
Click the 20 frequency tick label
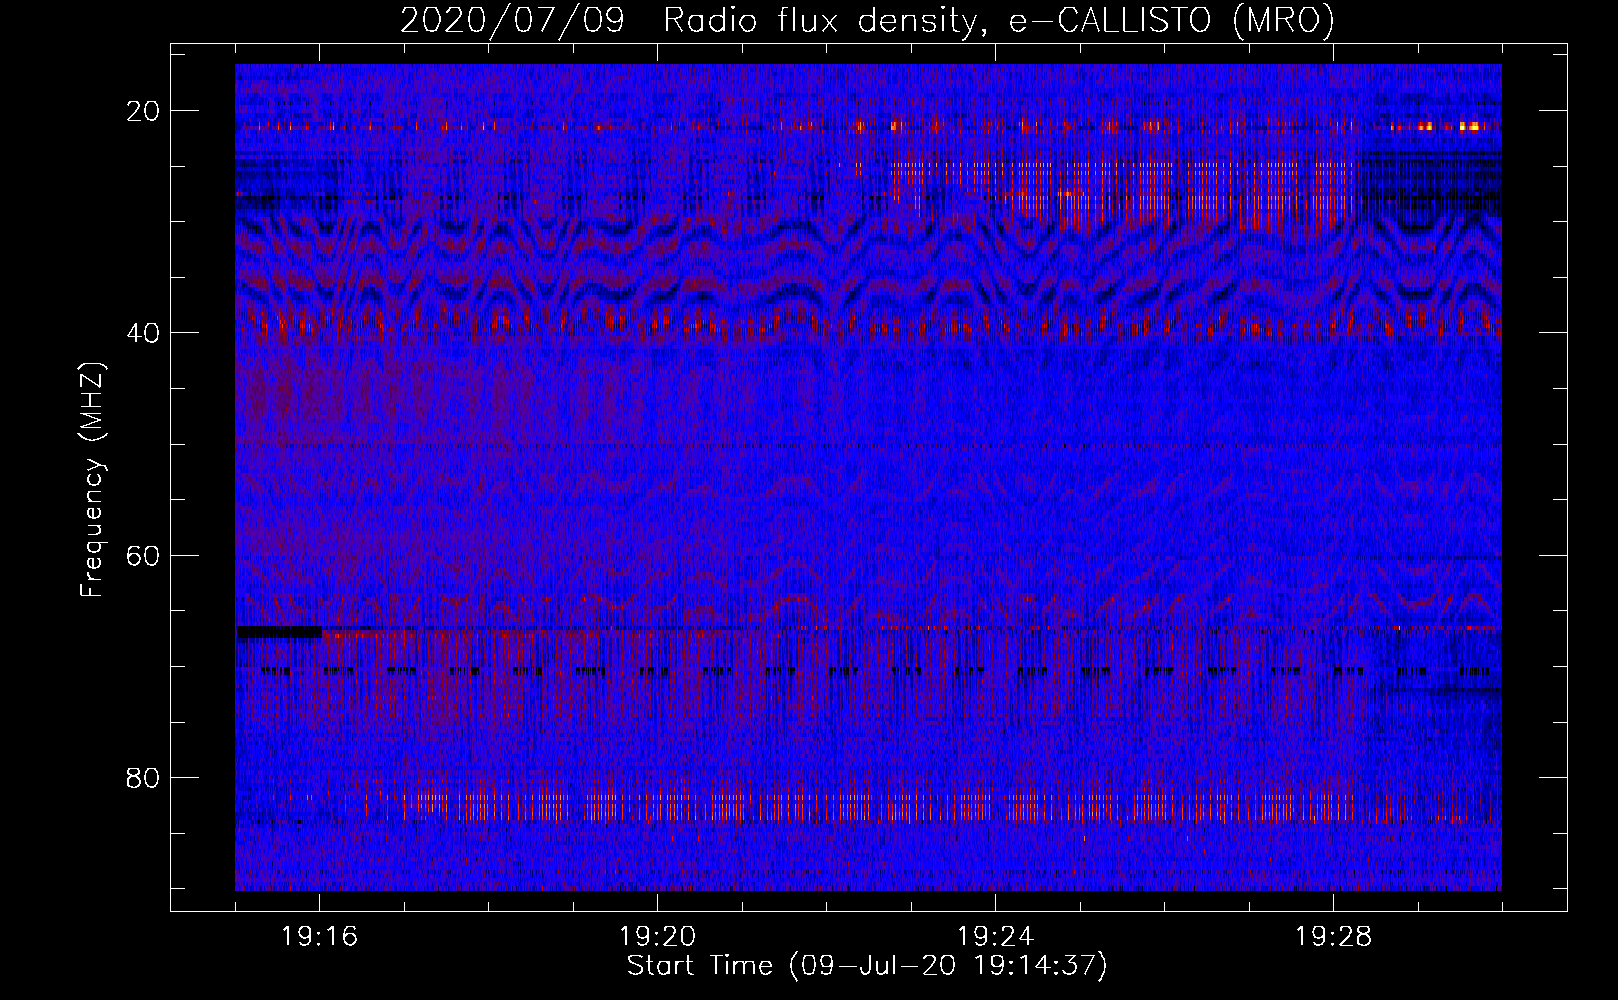point(144,111)
